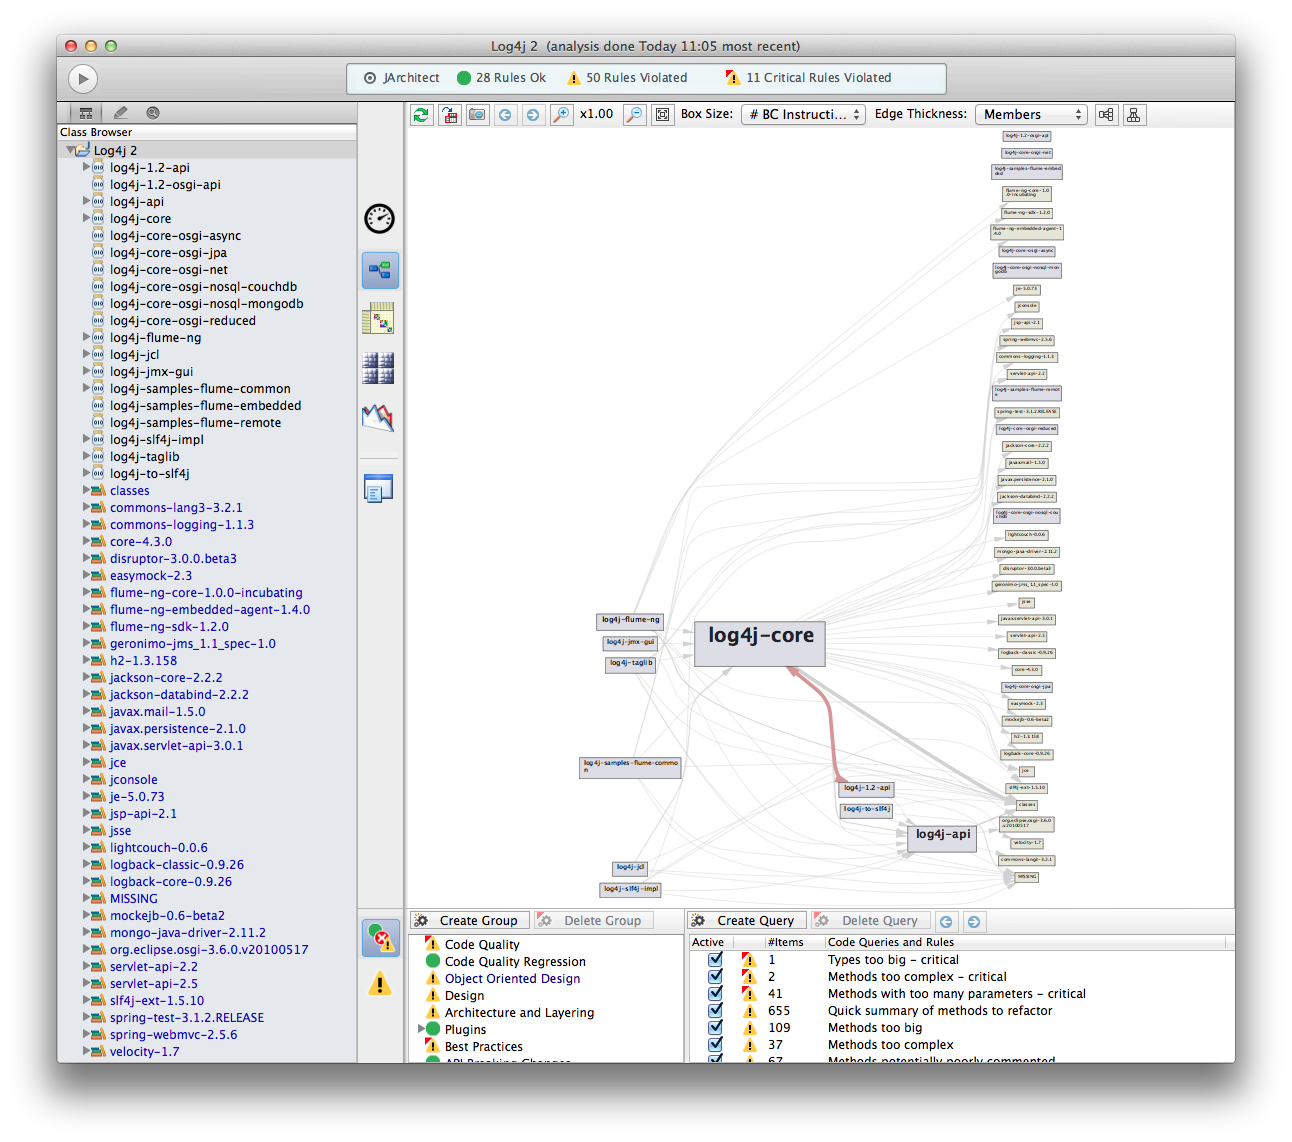Sort by the Active column header
Viewport: 1292px width, 1142px height.
[x=711, y=942]
